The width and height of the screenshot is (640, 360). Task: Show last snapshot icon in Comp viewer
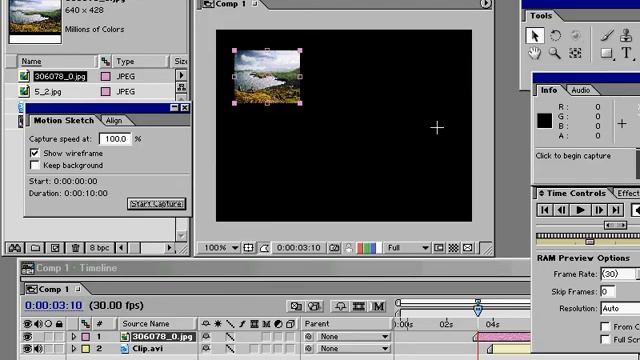(x=349, y=248)
